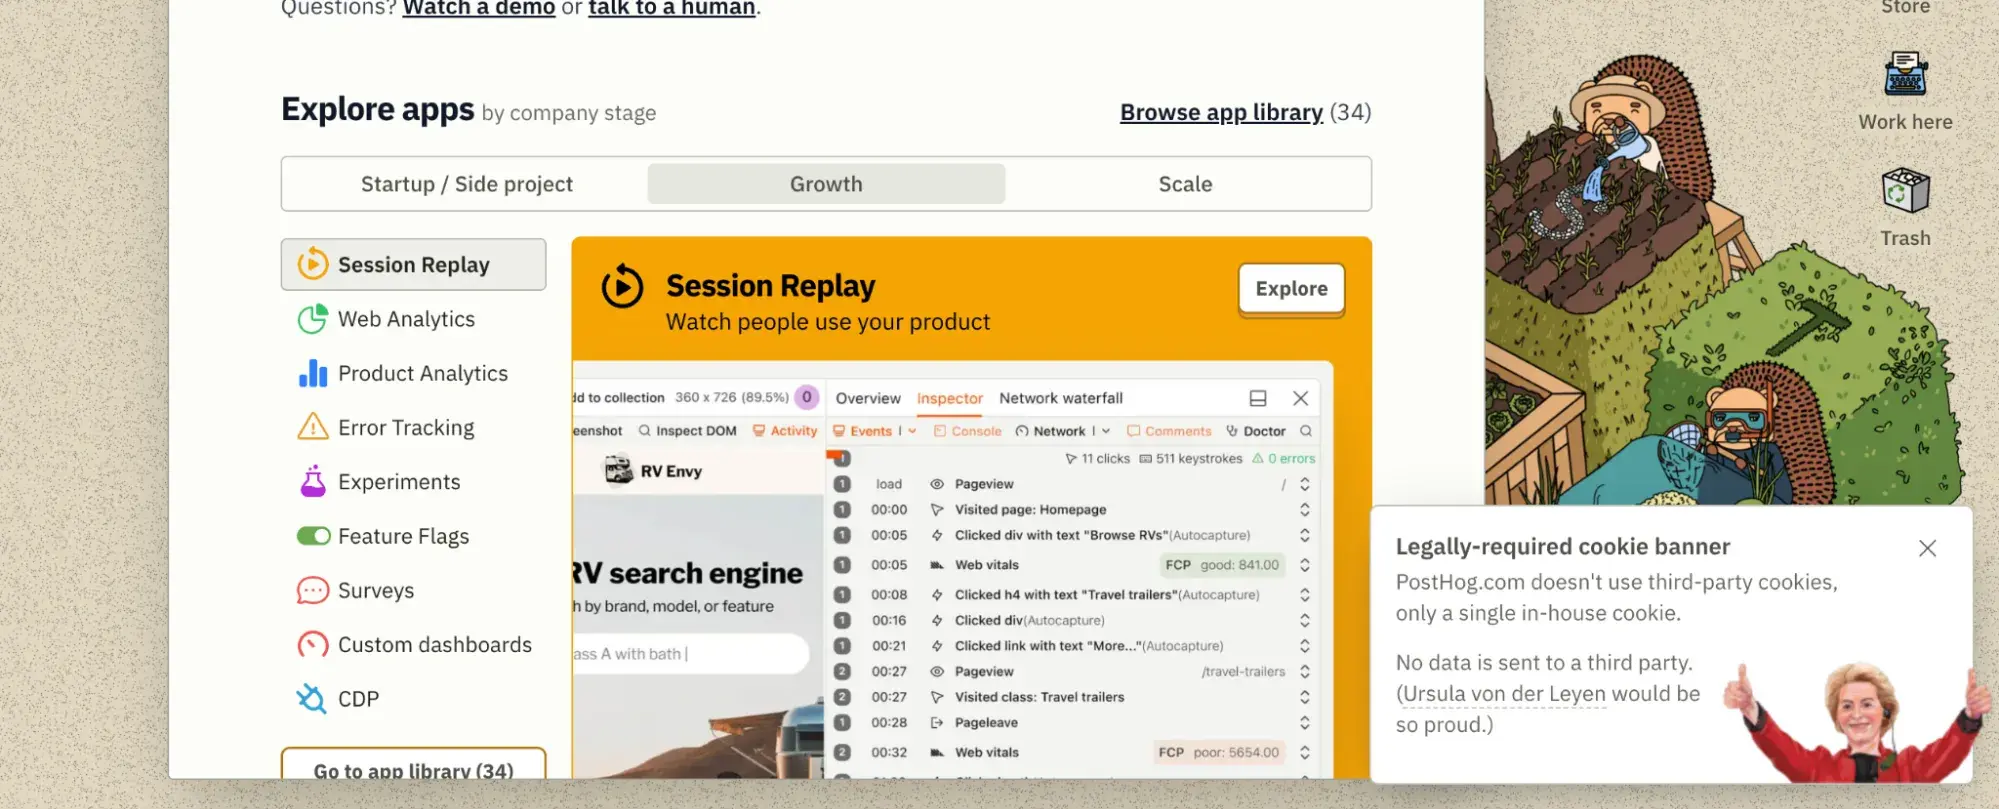The width and height of the screenshot is (1999, 810).
Task: Toggle the Doctor filter
Action: [1256, 431]
